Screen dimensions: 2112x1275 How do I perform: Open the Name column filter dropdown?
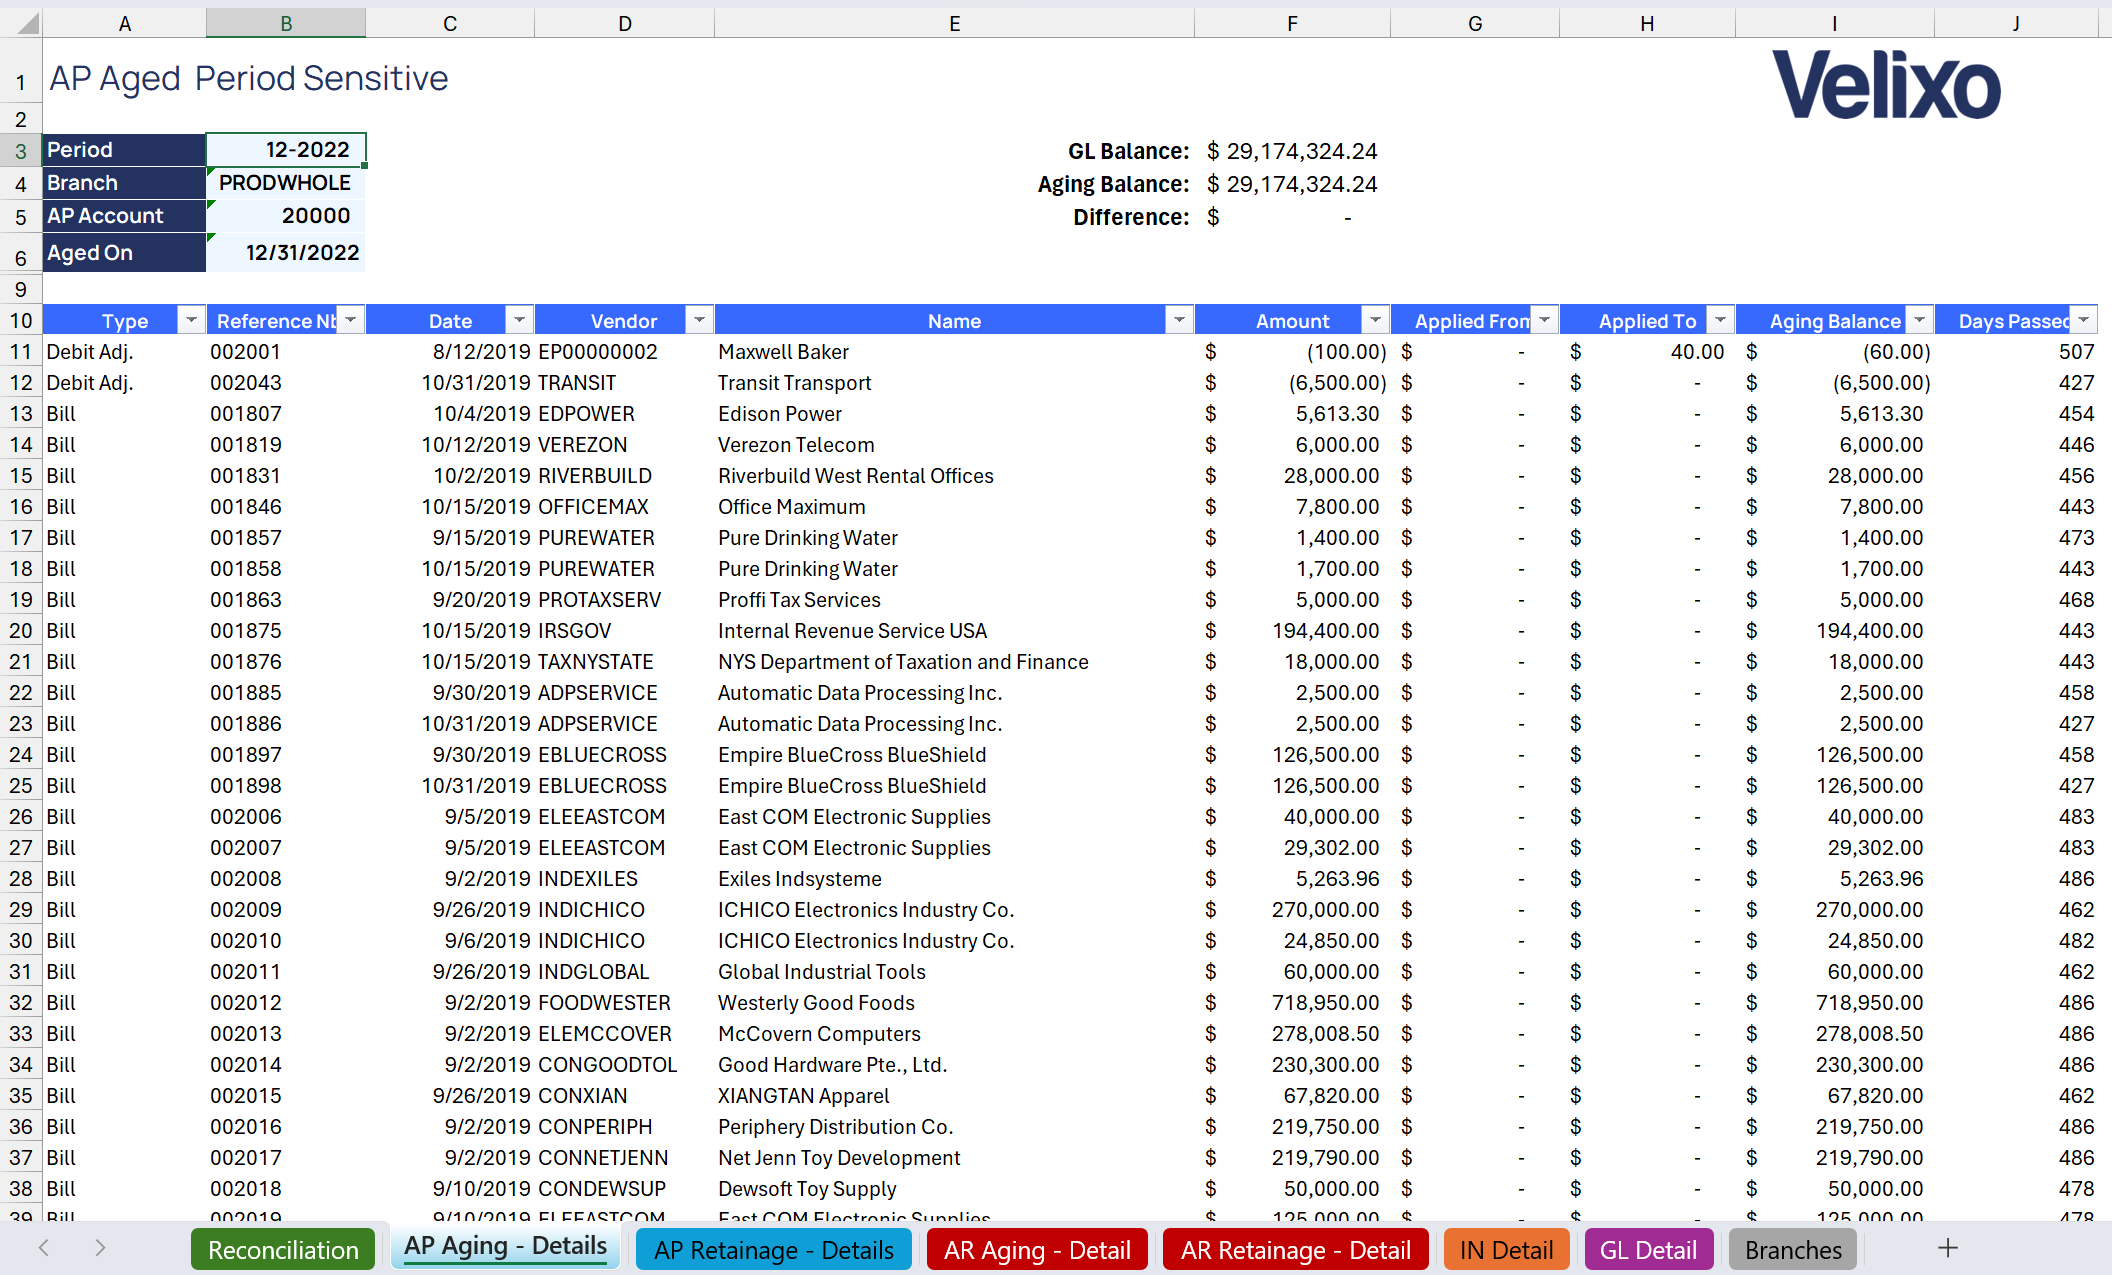tap(1179, 320)
